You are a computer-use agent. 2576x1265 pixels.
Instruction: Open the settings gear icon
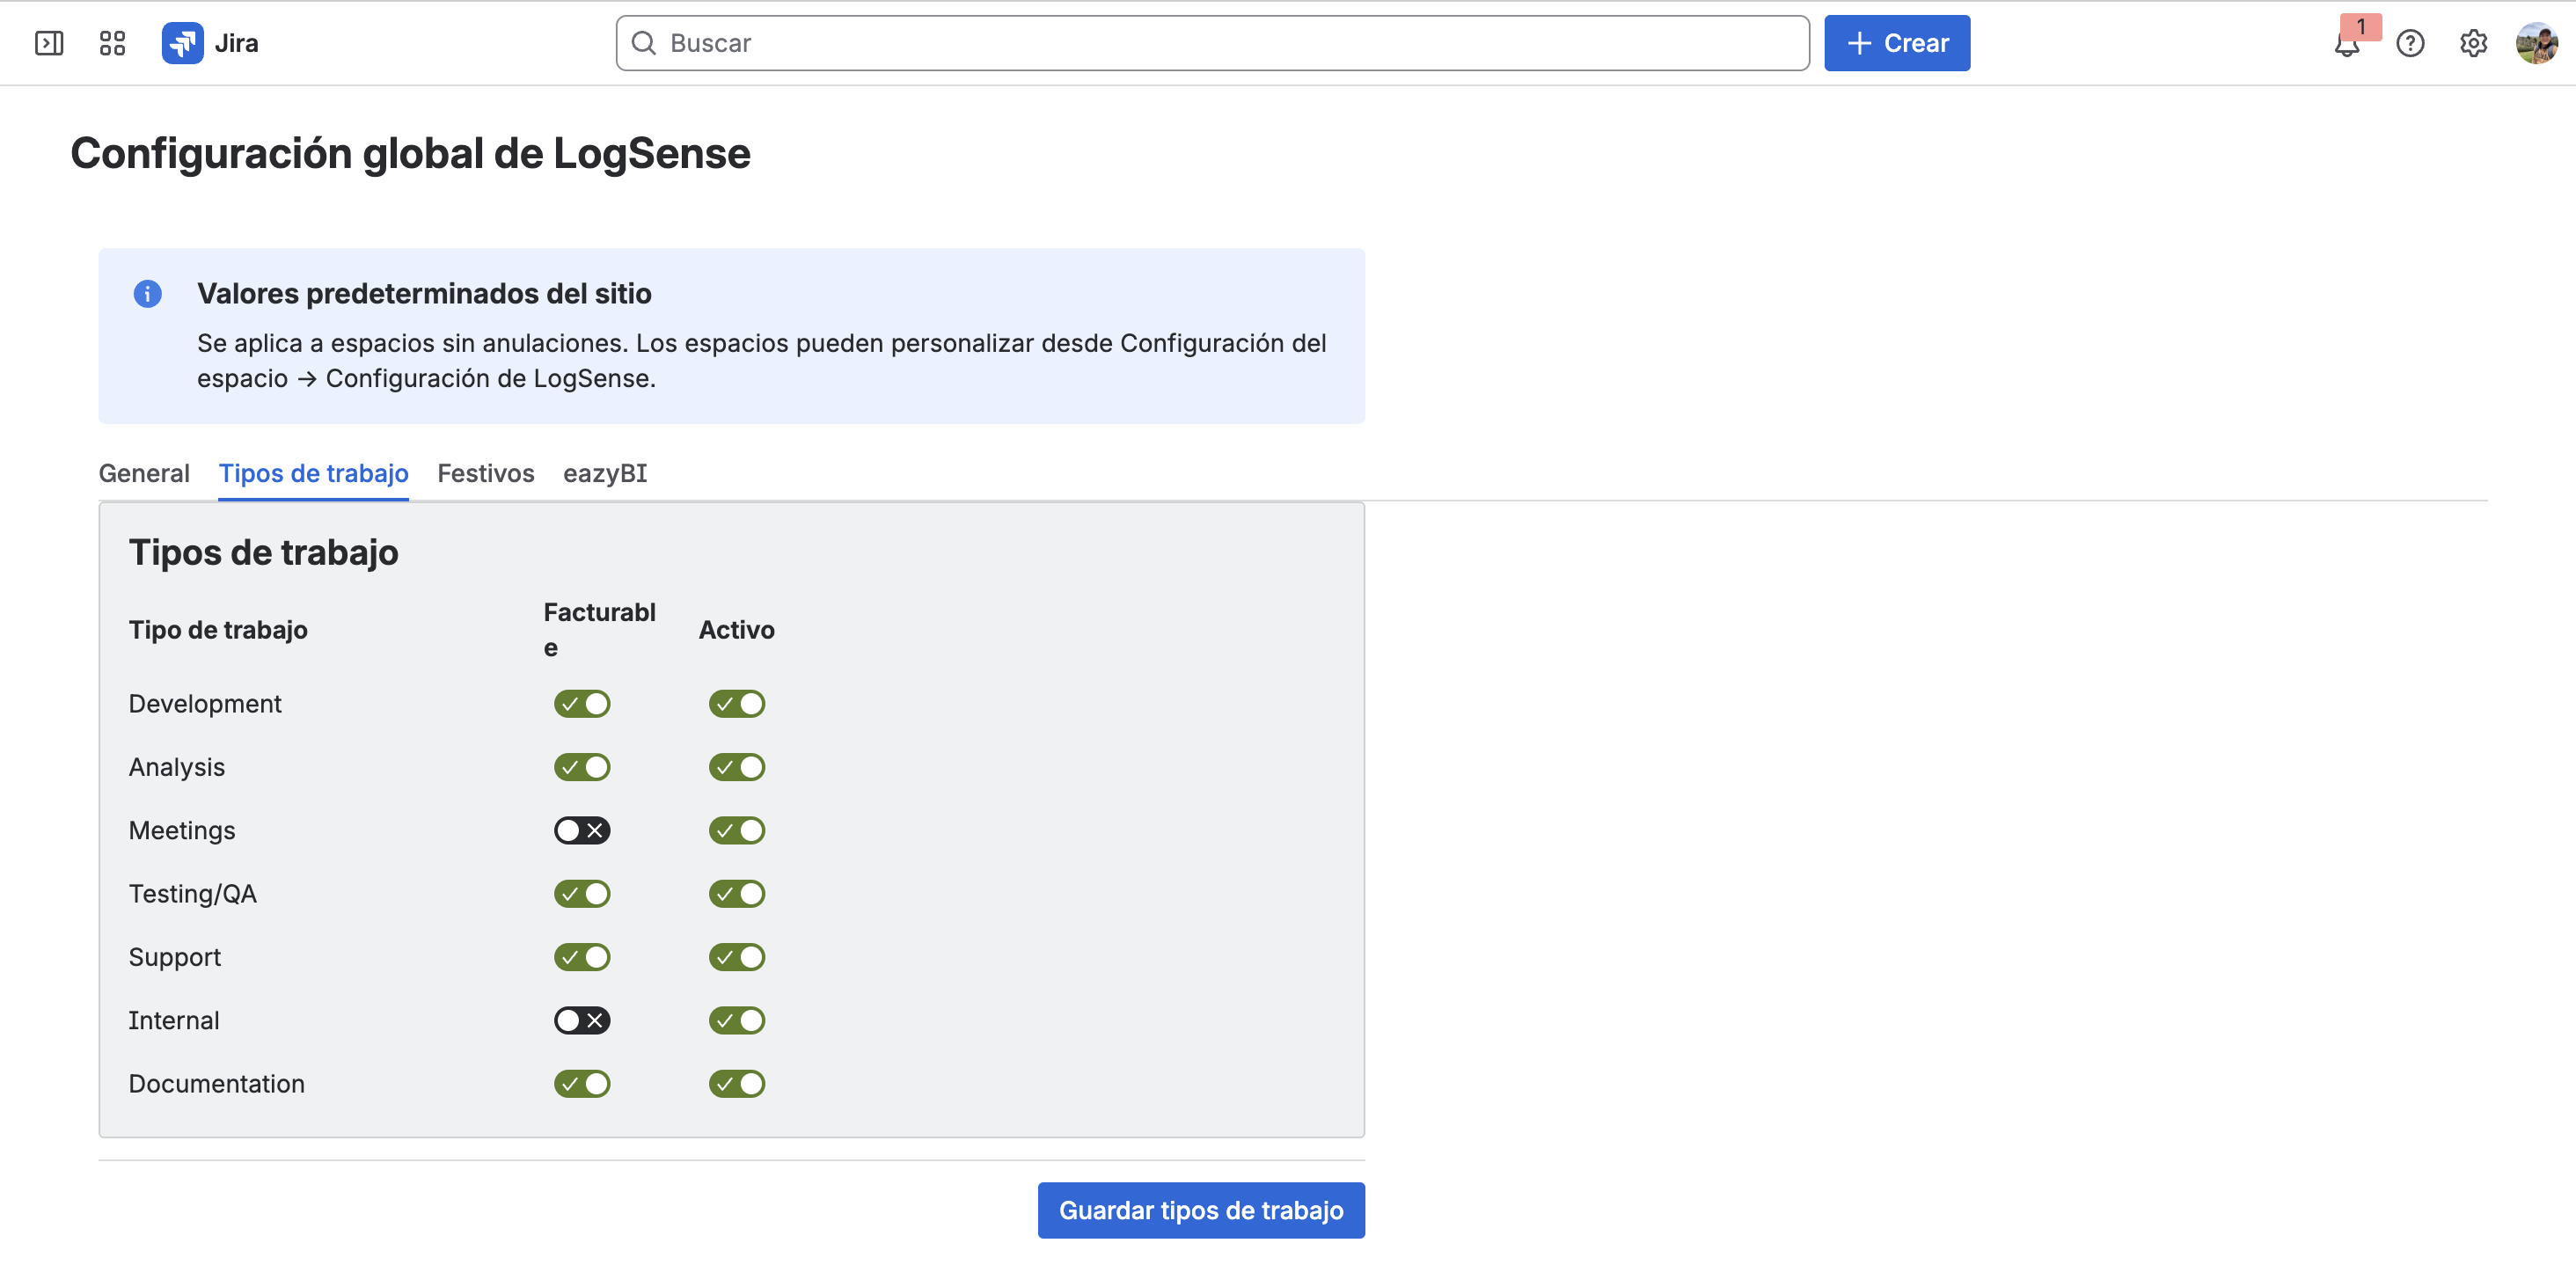point(2473,43)
